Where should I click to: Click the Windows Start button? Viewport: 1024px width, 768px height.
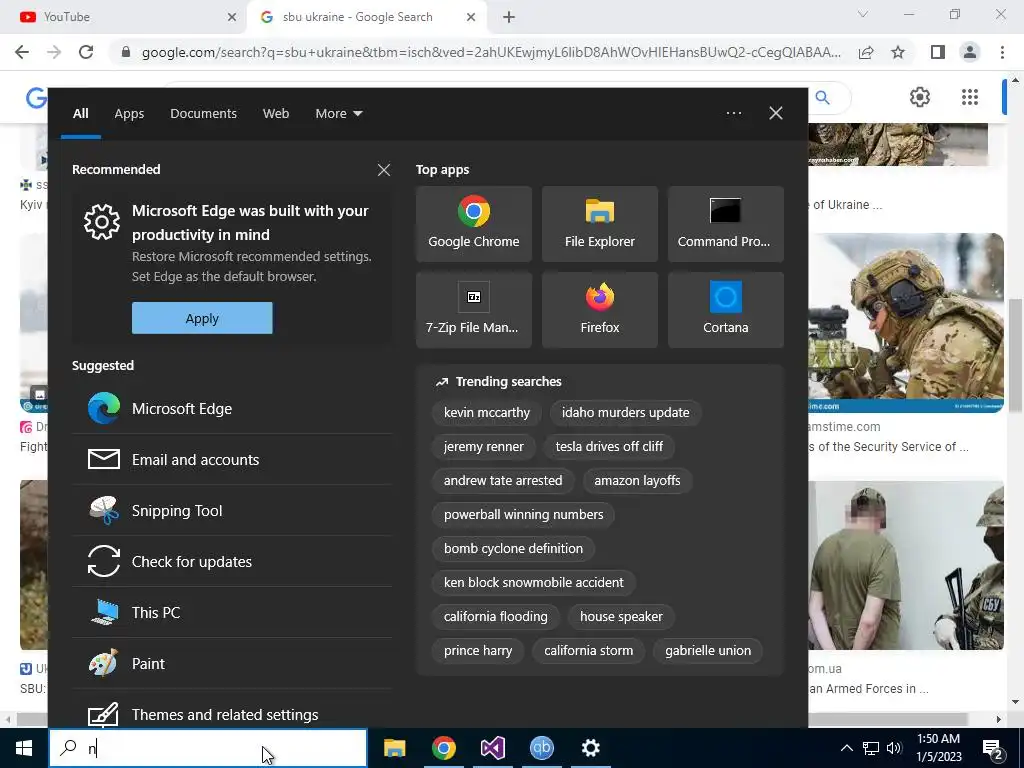click(x=24, y=748)
